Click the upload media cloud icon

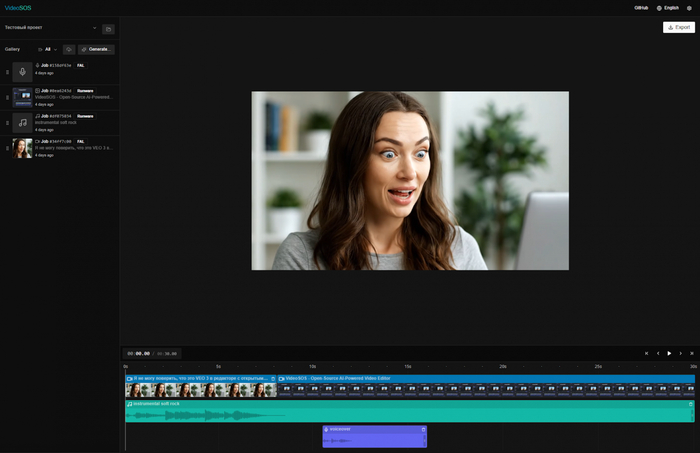click(69, 49)
